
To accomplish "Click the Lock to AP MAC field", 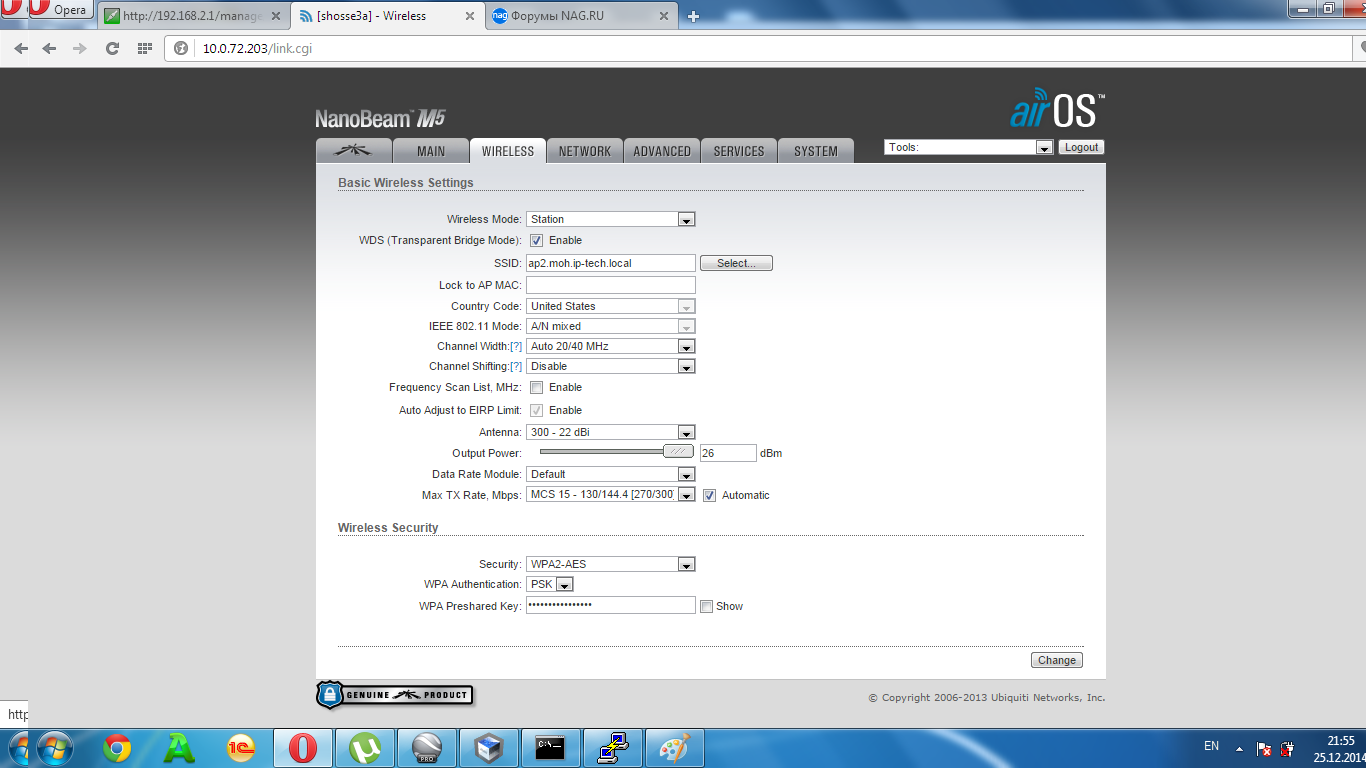I will pos(611,285).
